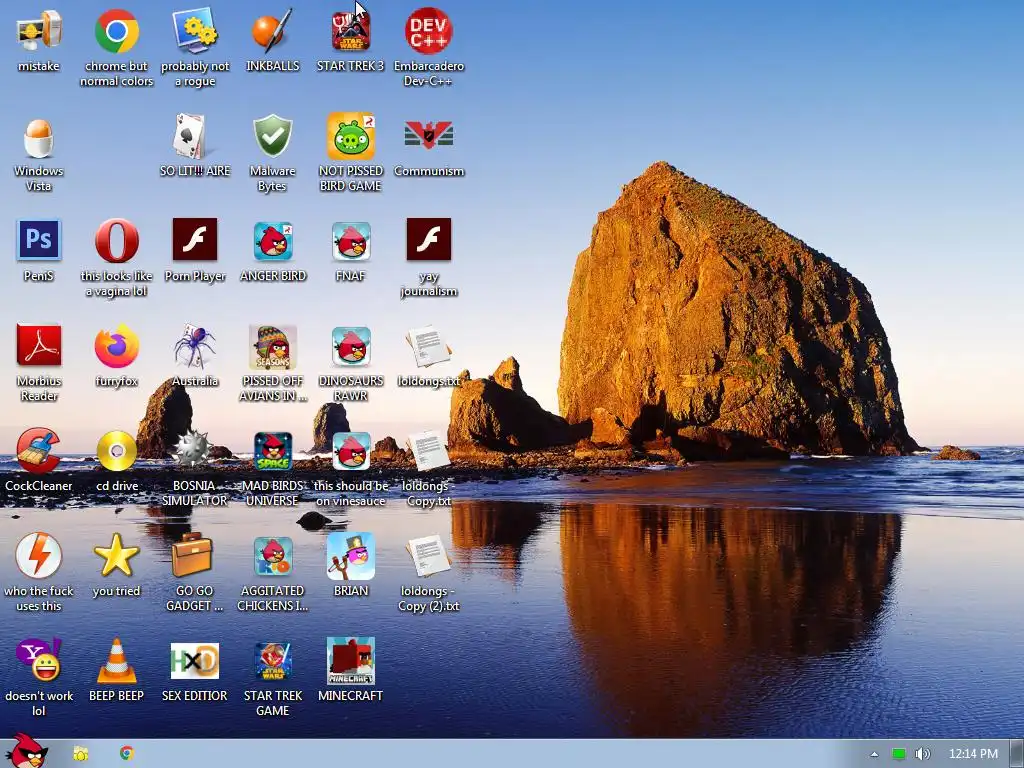
Task: Open the 'SO LIT!!! AIRE' card game icon
Action: tap(191, 136)
